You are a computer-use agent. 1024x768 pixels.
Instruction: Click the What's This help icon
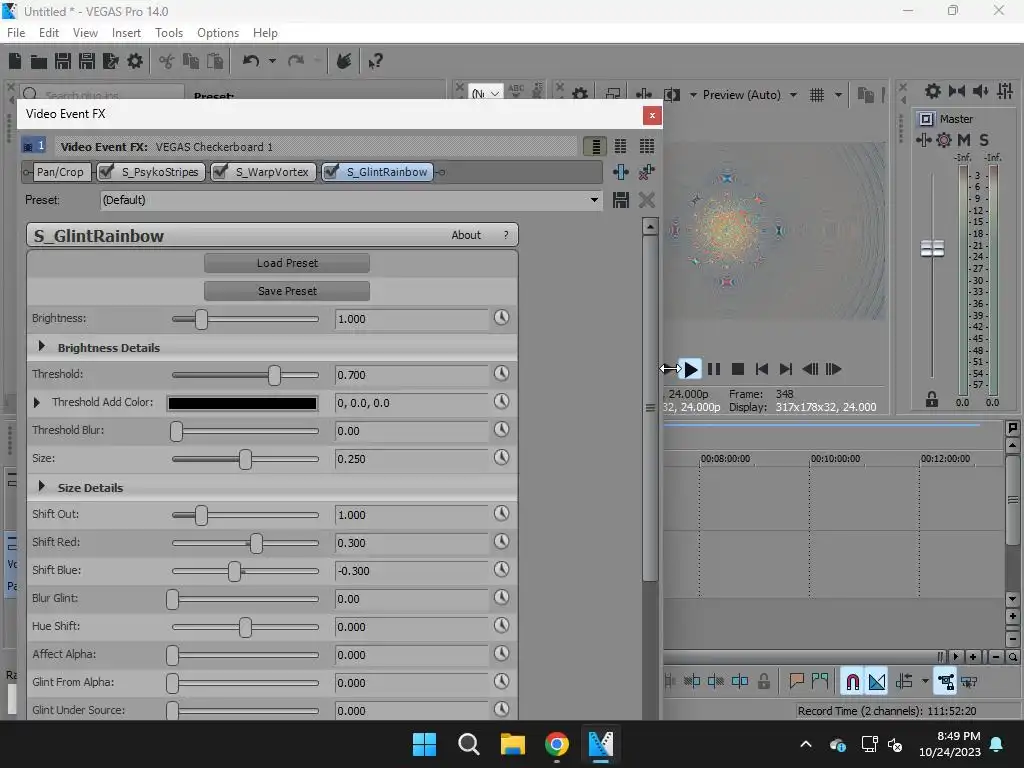pyautogui.click(x=375, y=61)
